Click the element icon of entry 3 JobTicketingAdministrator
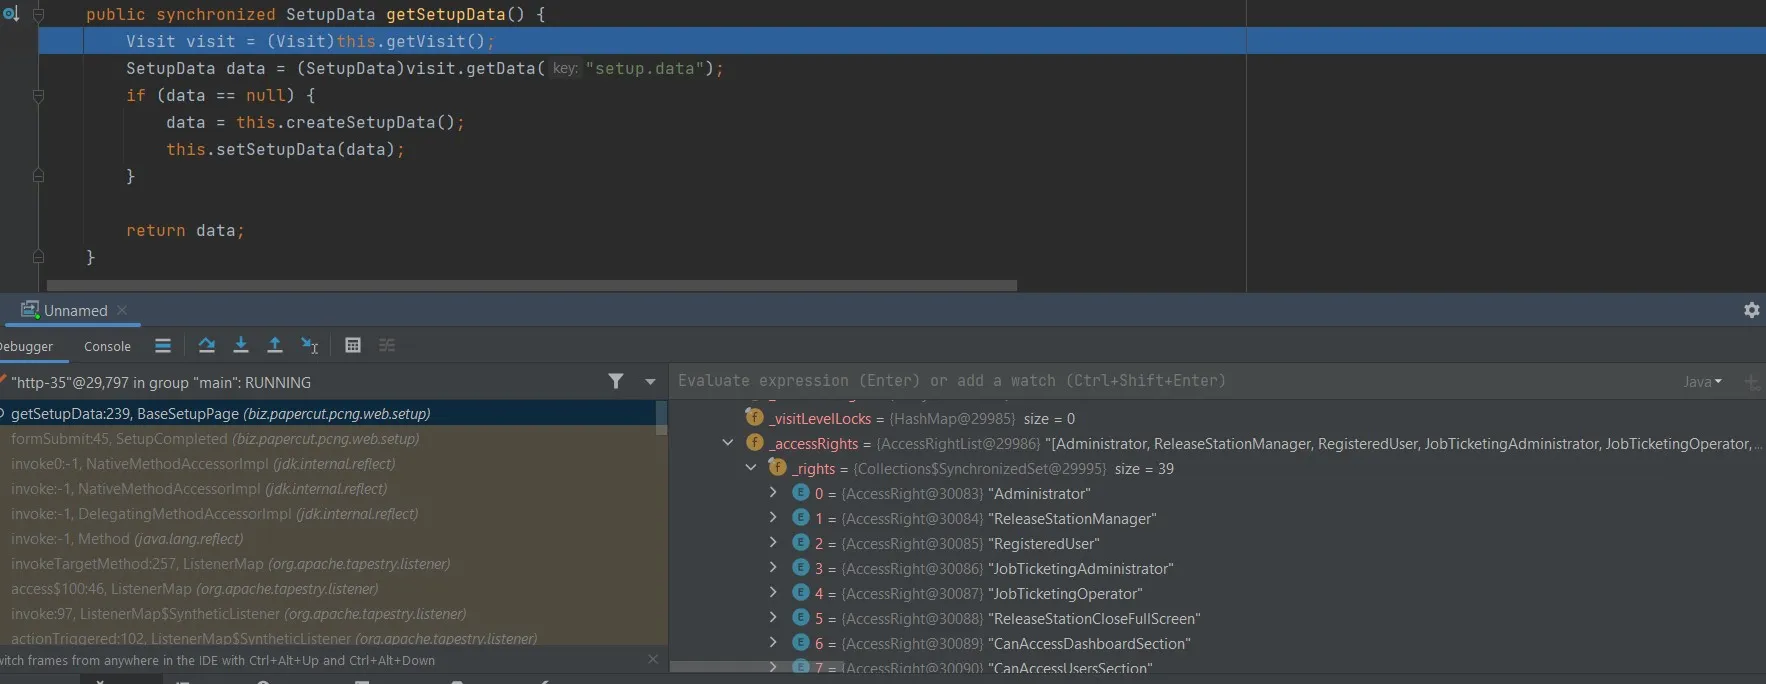Image resolution: width=1766 pixels, height=684 pixels. [x=801, y=567]
